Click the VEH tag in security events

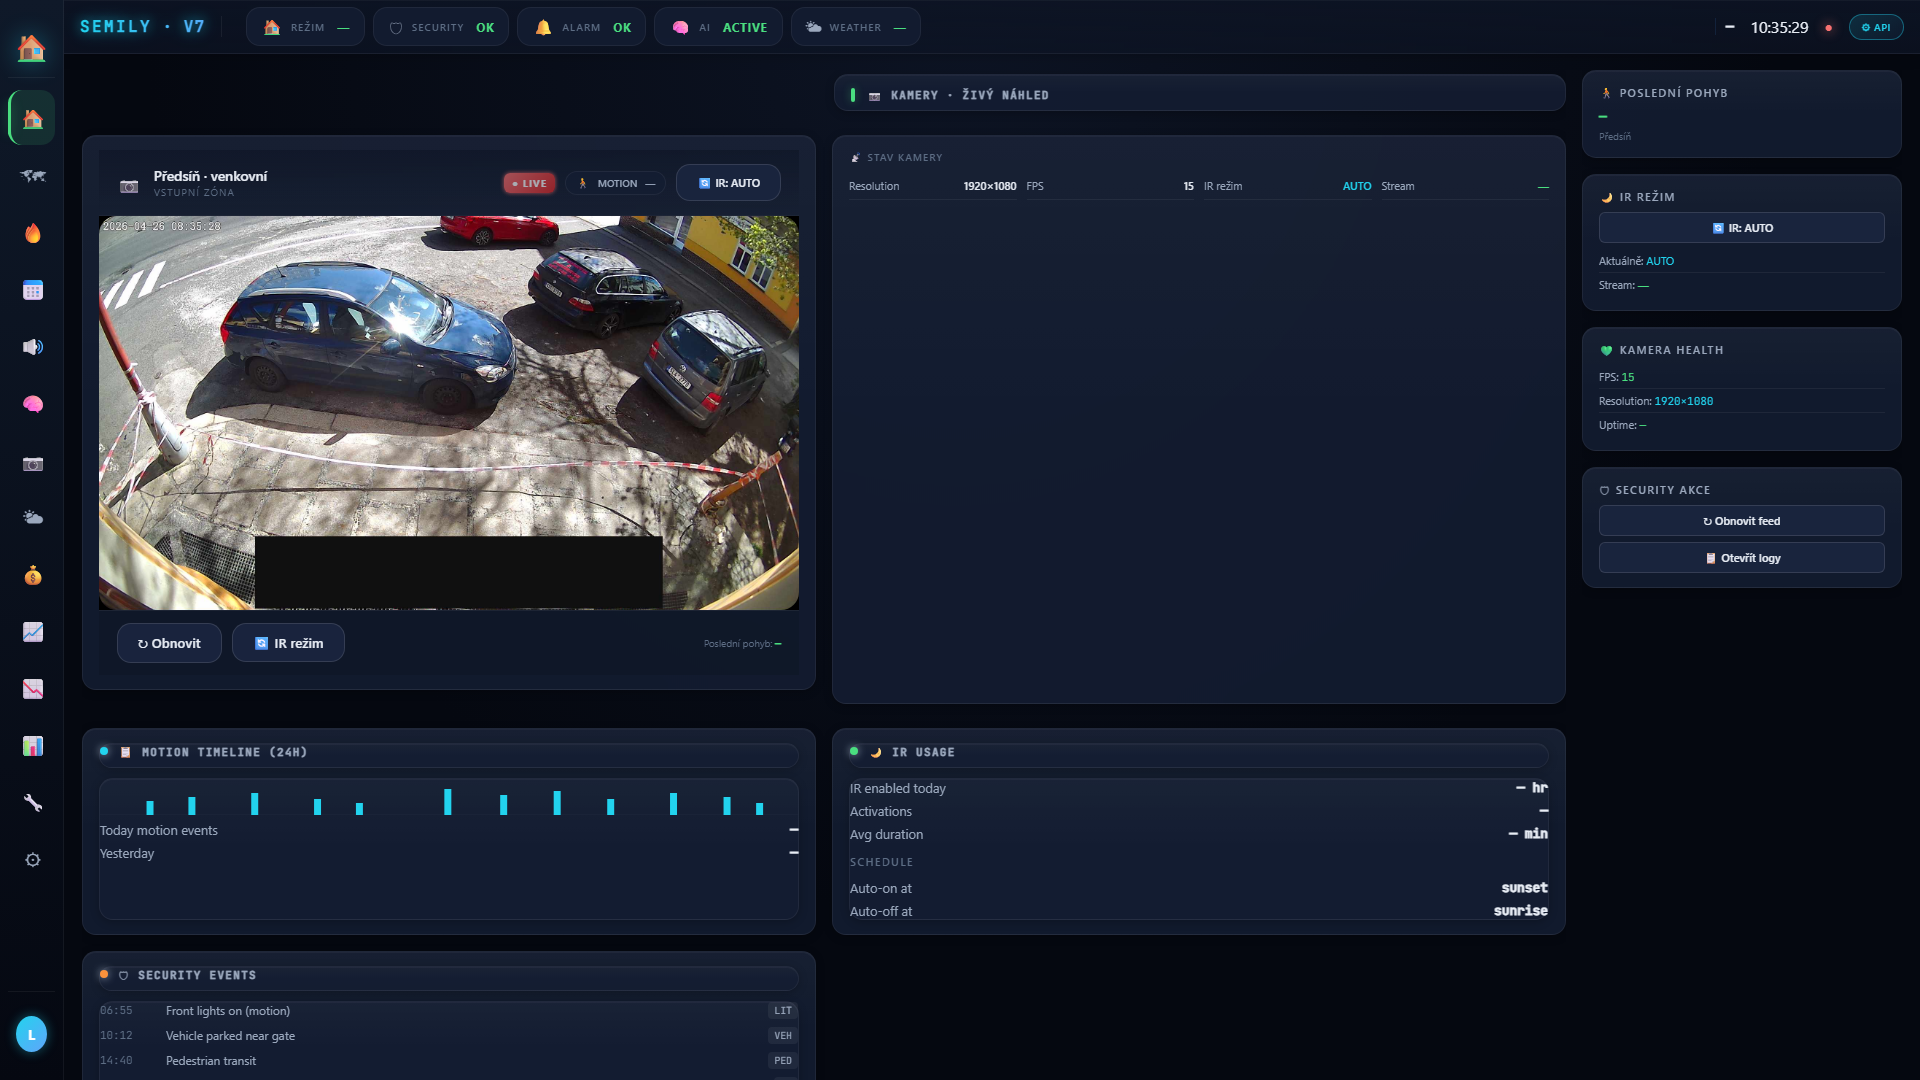pyautogui.click(x=783, y=1036)
